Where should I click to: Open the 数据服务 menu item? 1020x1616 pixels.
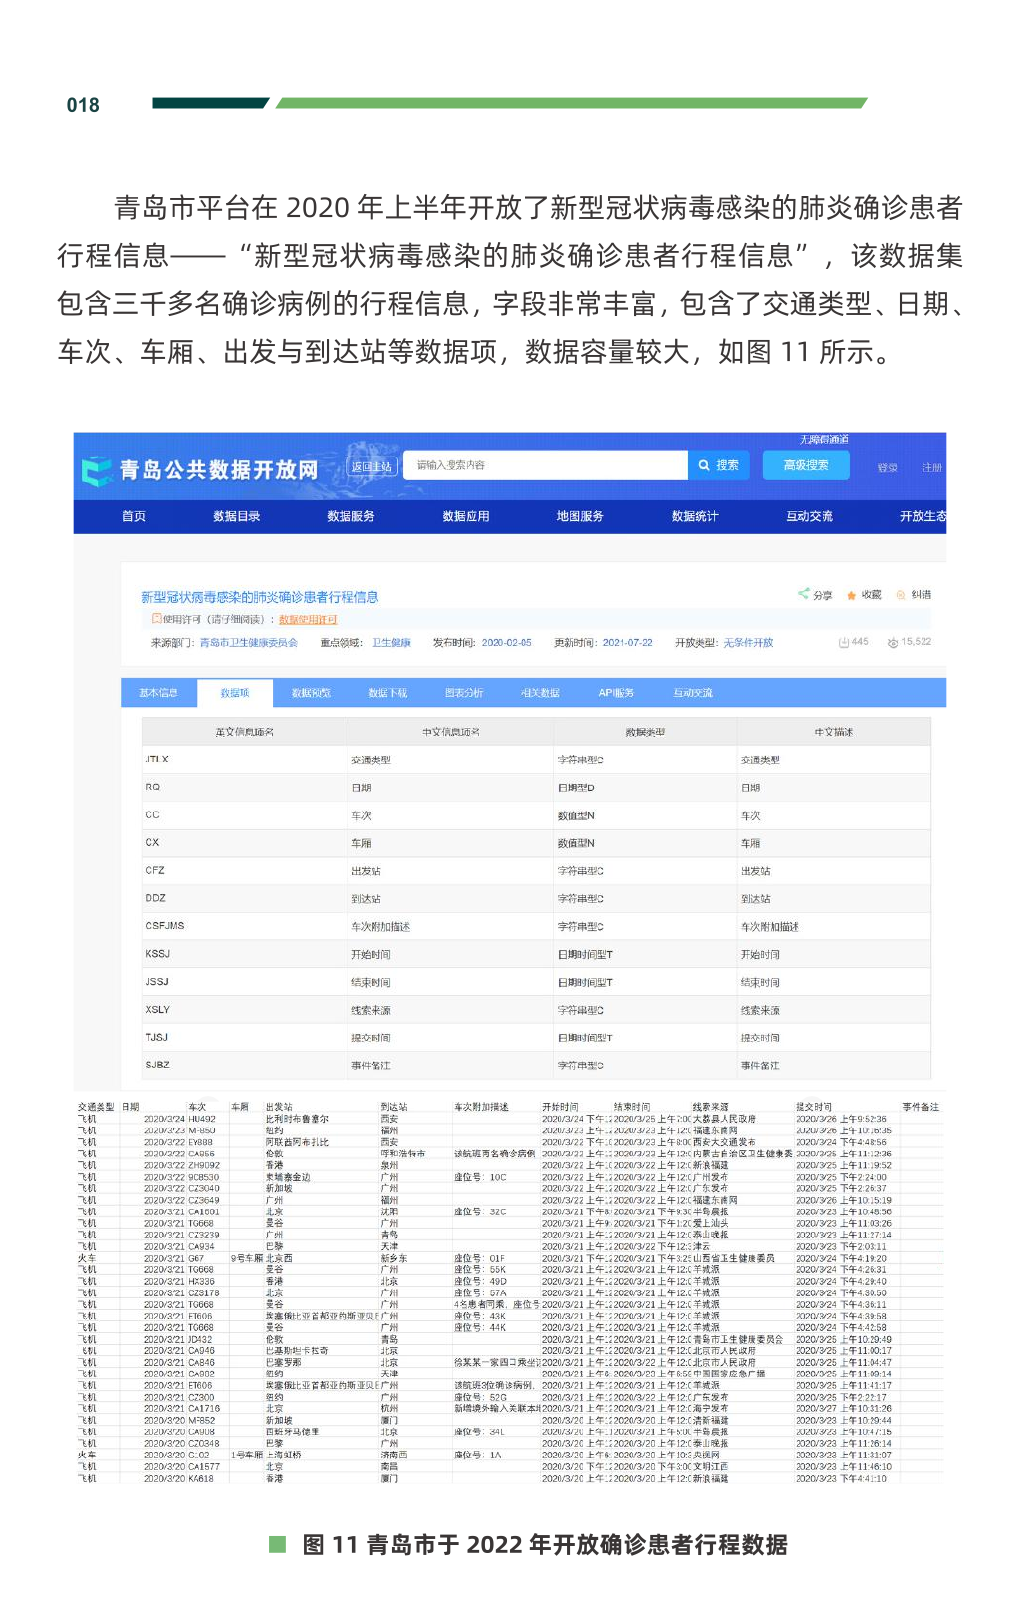point(351,516)
